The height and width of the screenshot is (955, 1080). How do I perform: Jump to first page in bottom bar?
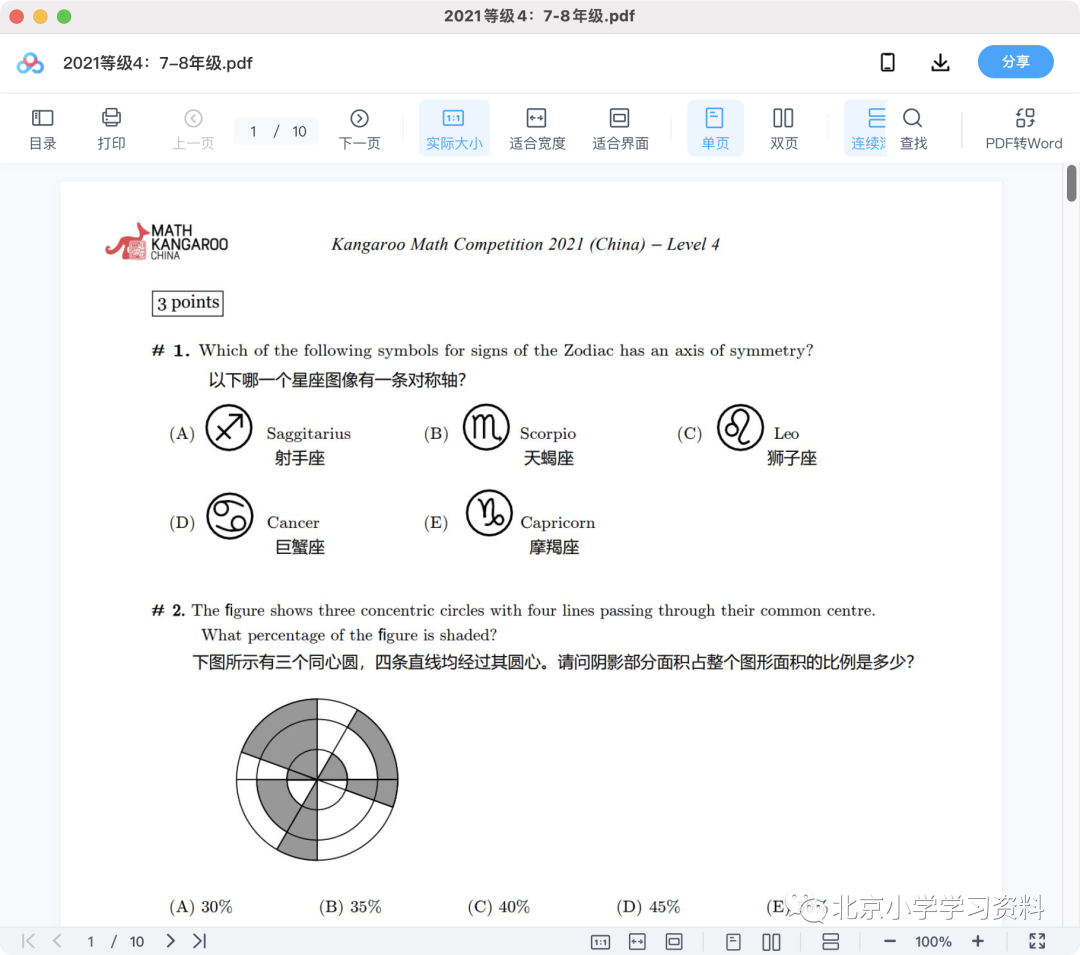coord(28,941)
